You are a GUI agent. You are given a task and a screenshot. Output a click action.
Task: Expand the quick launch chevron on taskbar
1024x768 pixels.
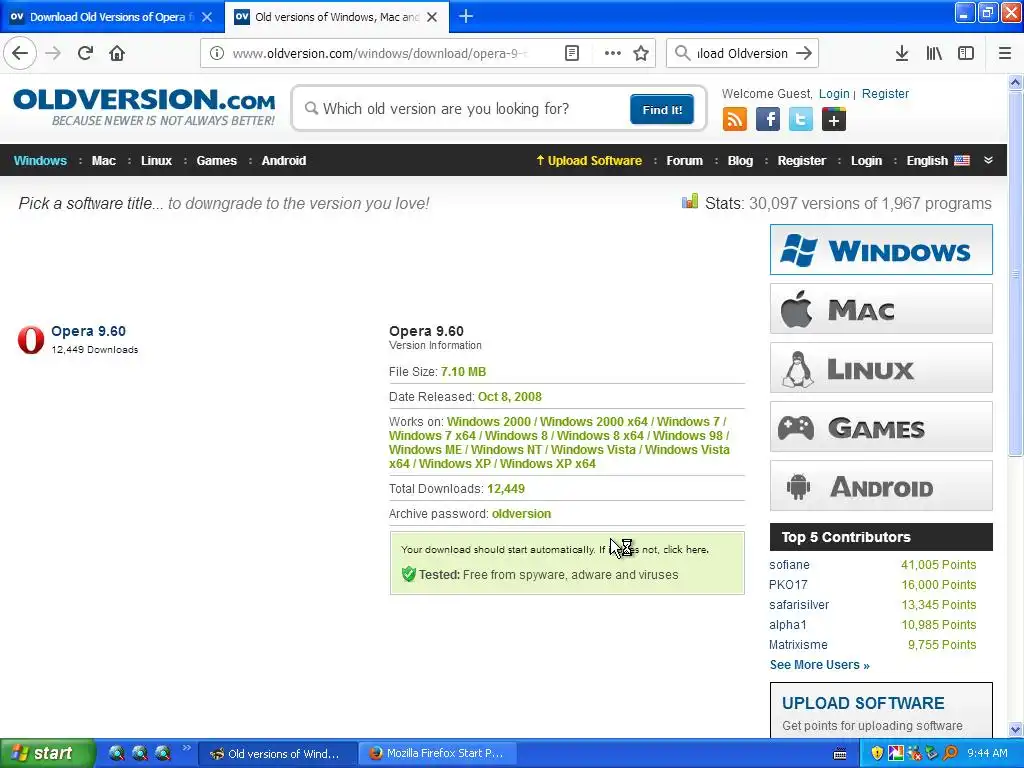tap(187, 748)
